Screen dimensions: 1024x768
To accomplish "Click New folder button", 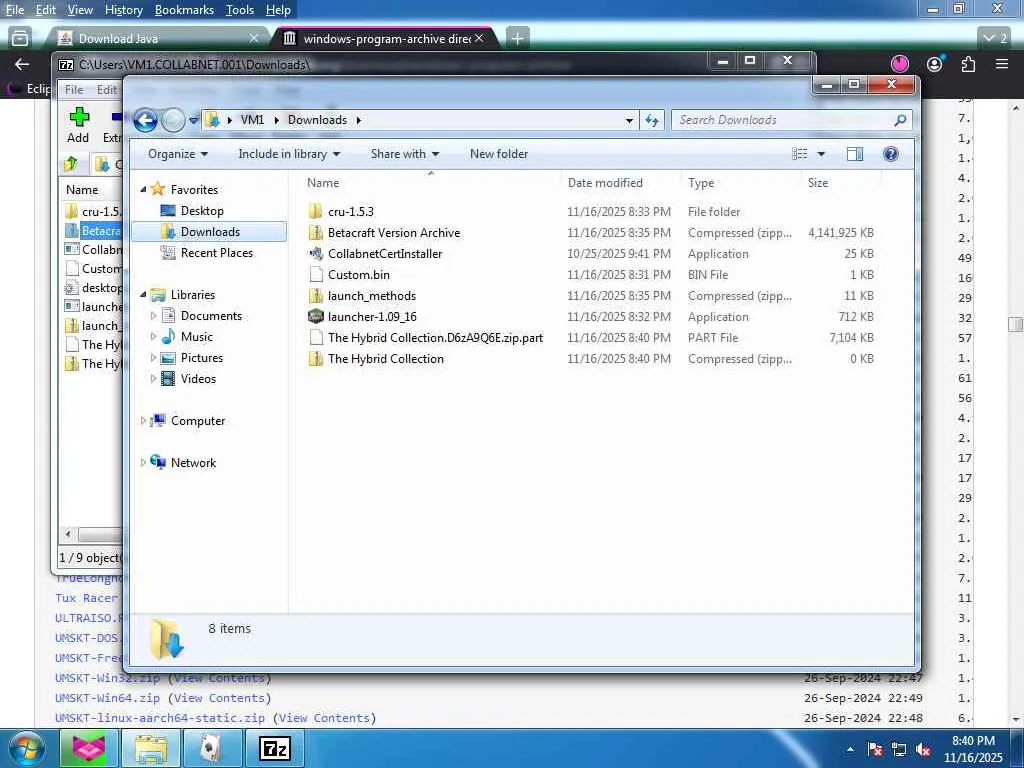I will tap(499, 154).
